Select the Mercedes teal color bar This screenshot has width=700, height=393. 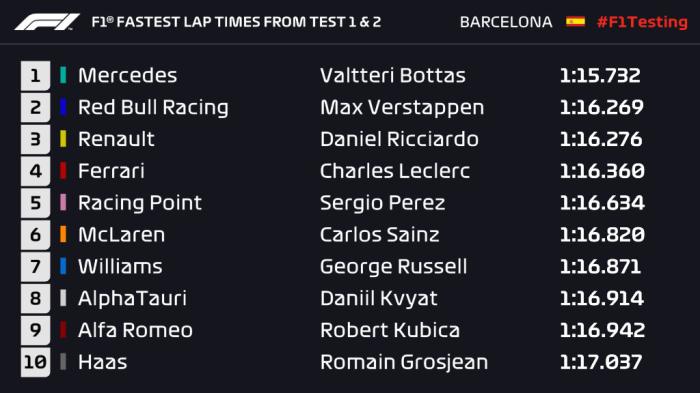tap(63, 75)
